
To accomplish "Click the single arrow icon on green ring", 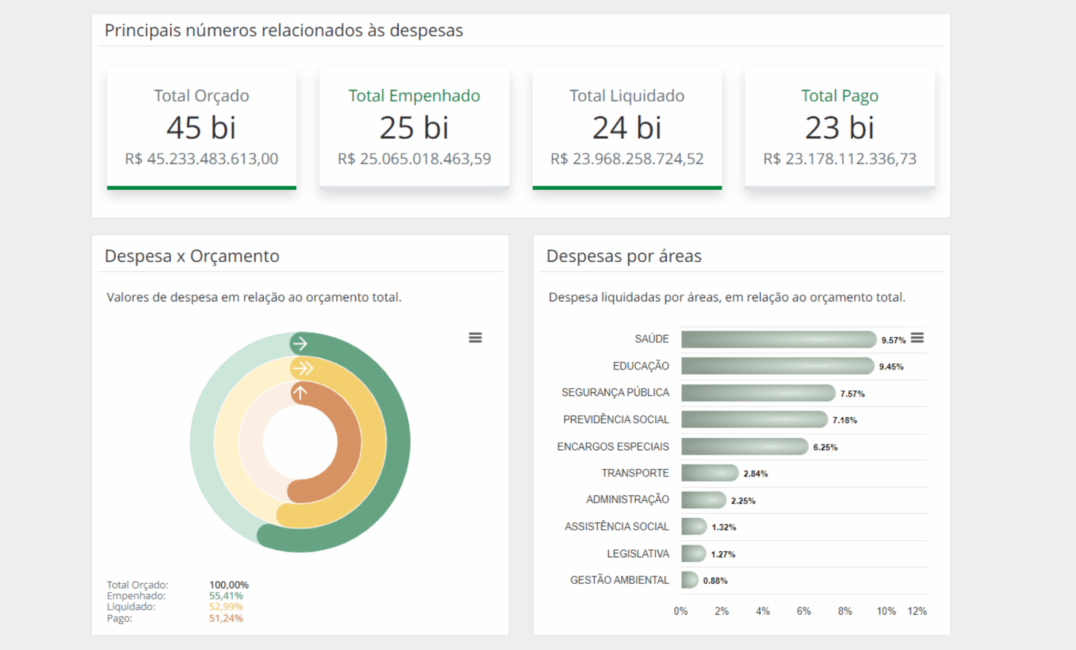I will pos(300,344).
